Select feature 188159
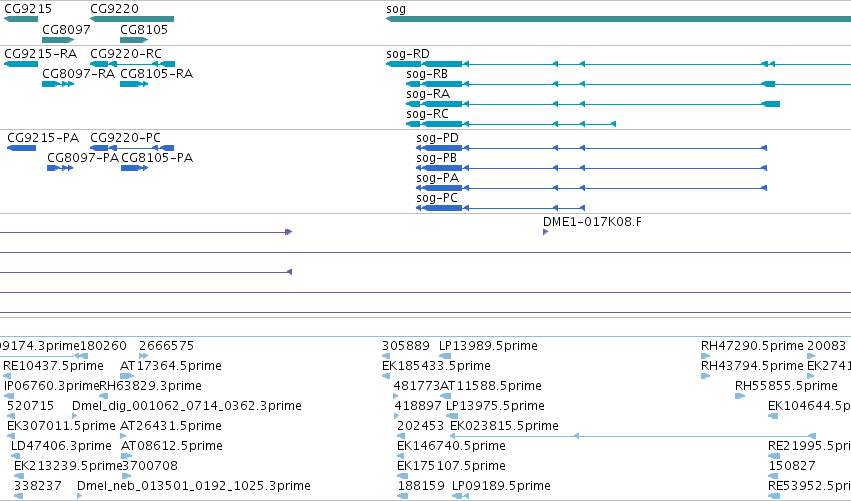The height and width of the screenshot is (501, 851). (x=421, y=486)
